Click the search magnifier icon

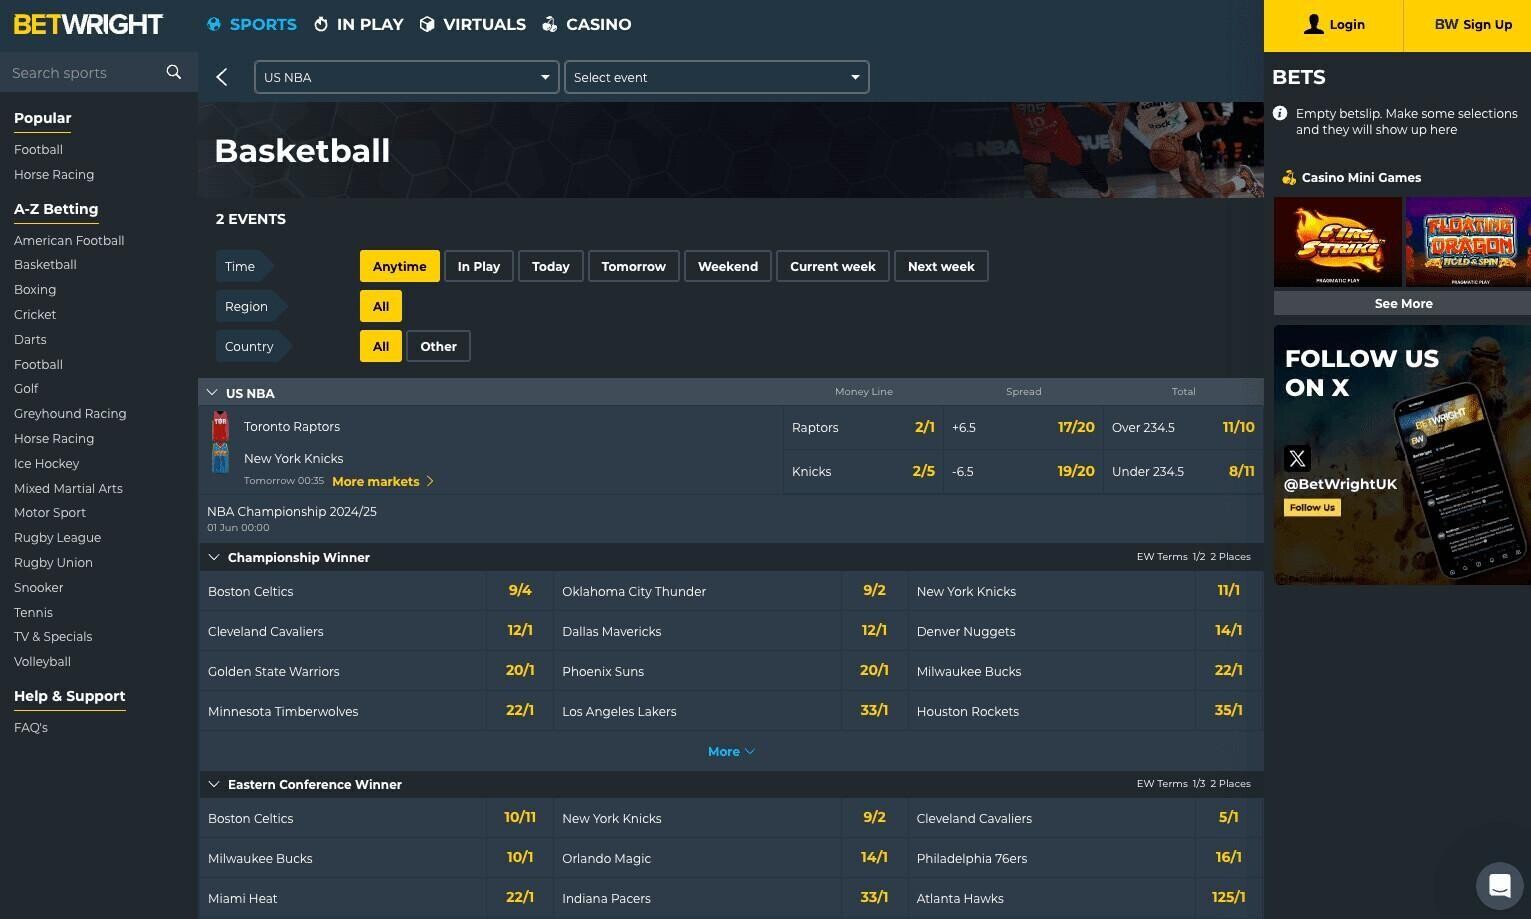(174, 72)
